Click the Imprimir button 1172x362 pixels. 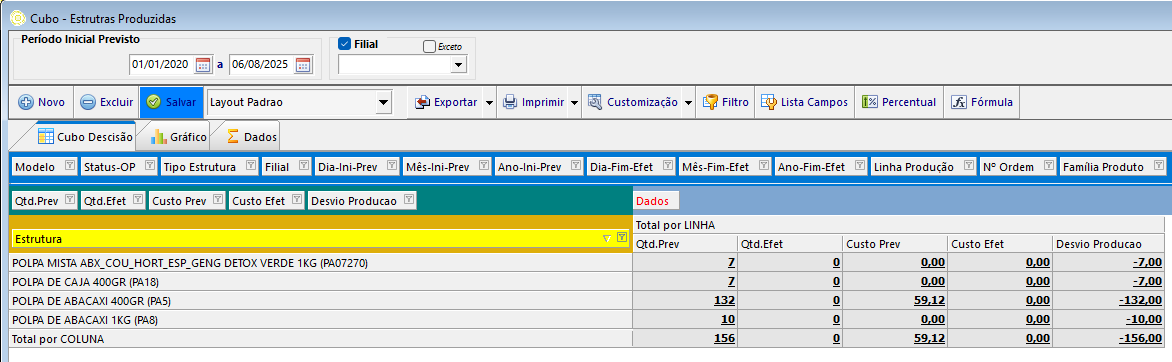click(x=533, y=102)
